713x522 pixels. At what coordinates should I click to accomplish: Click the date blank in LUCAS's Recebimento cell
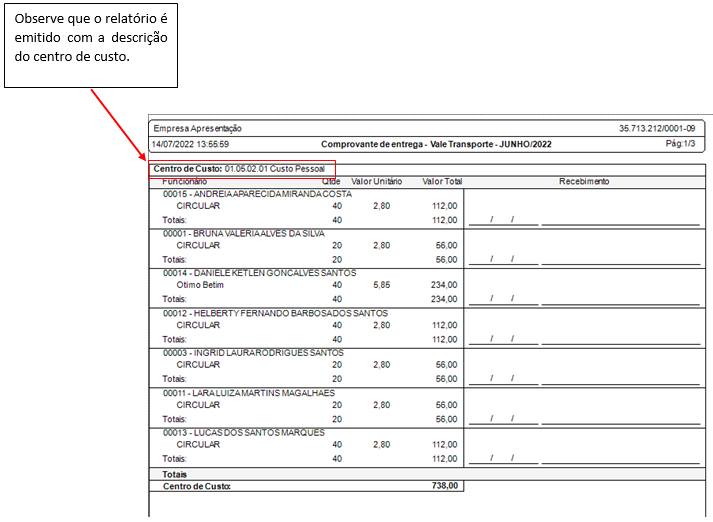point(503,458)
